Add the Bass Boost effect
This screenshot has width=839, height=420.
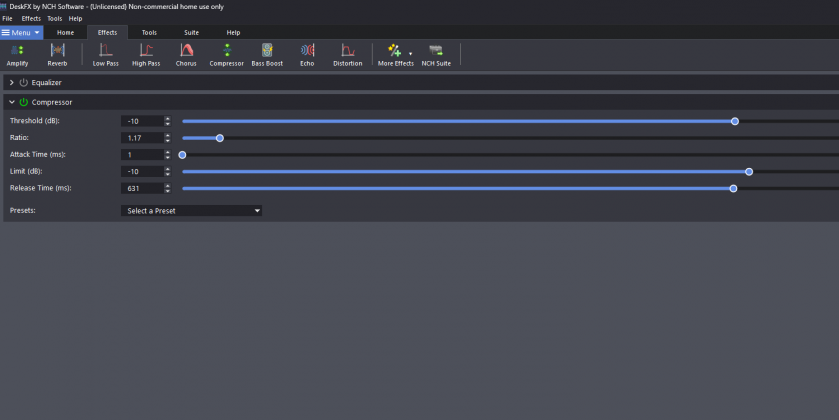coord(267,55)
